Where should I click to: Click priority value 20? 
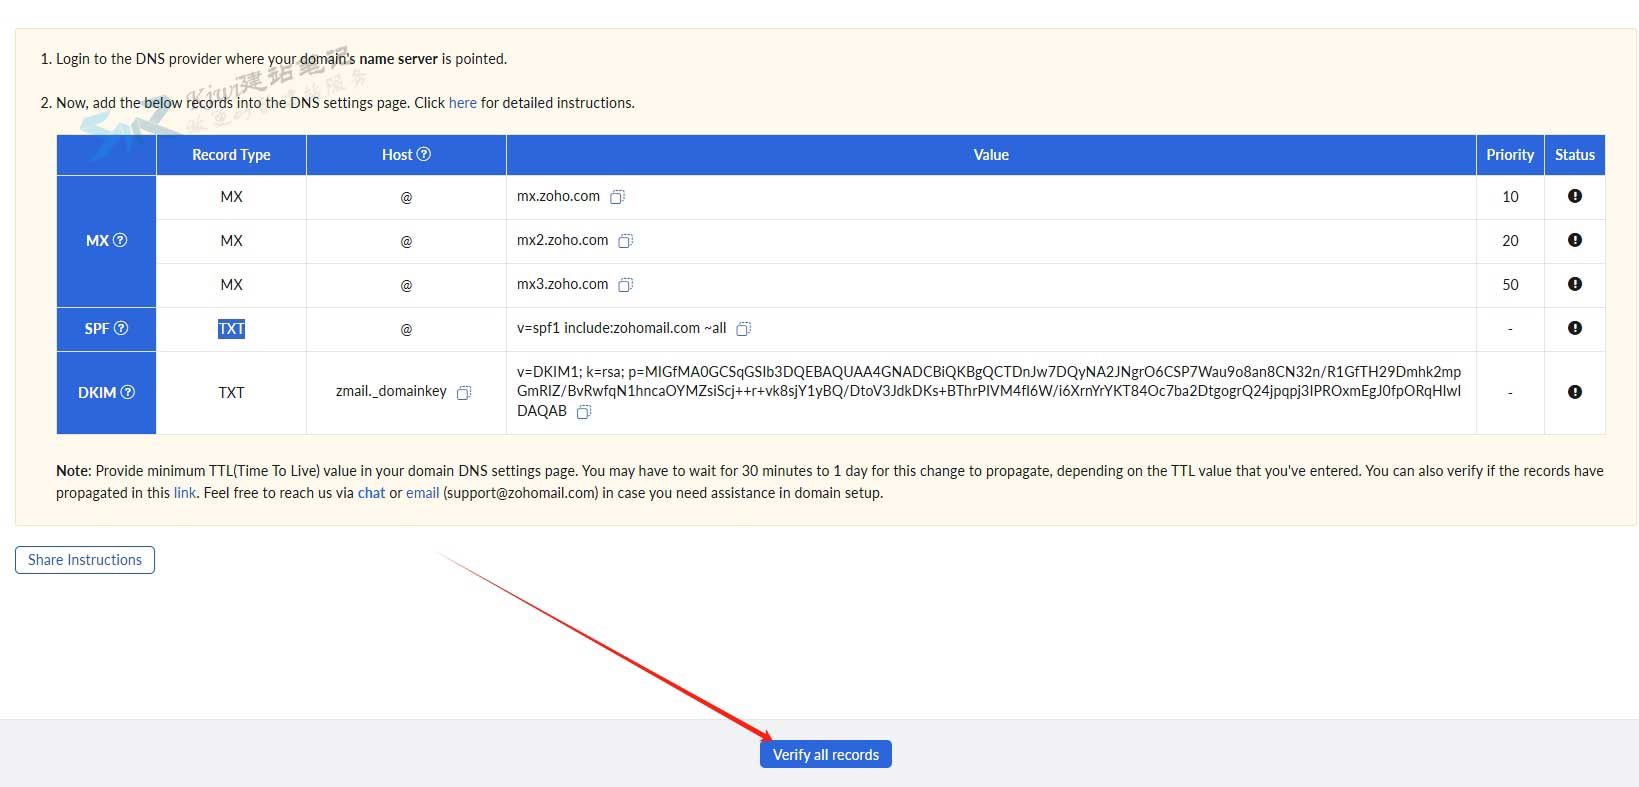tap(1510, 241)
